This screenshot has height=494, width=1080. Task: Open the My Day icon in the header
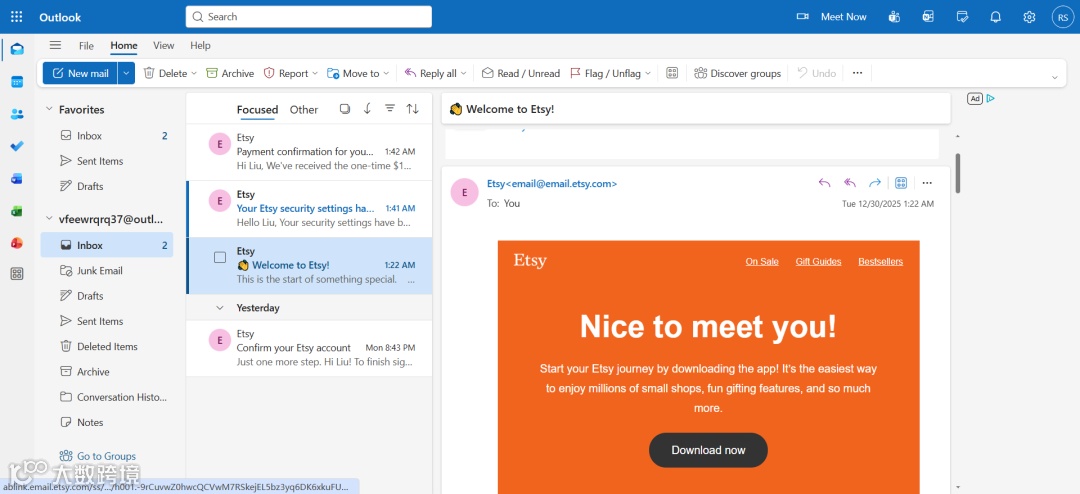[962, 17]
